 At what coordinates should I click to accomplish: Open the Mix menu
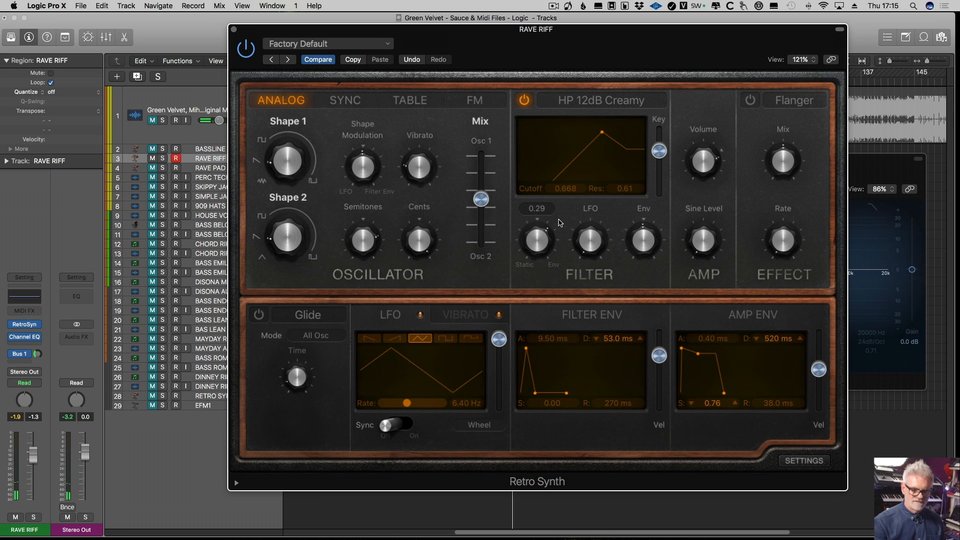(x=219, y=6)
